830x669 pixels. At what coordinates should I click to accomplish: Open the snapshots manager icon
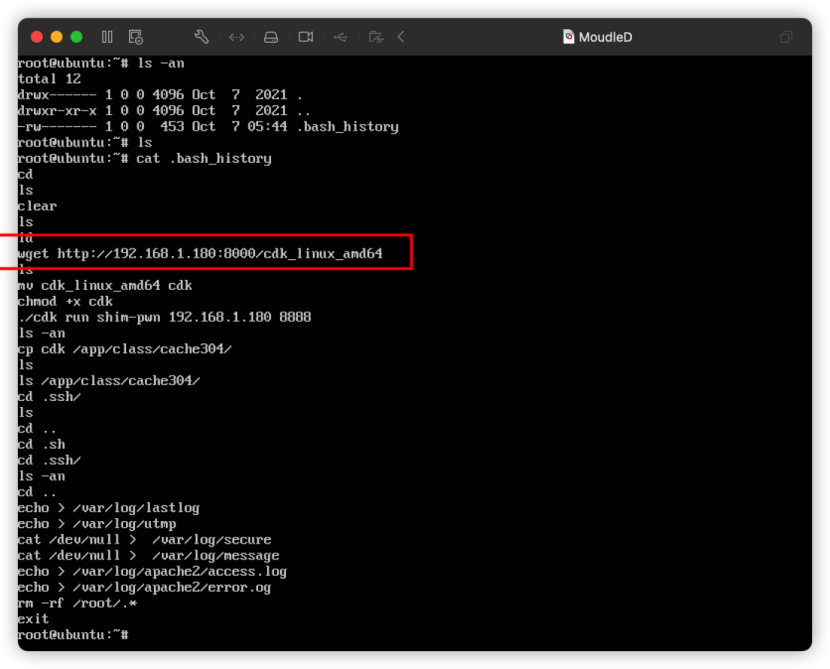point(136,37)
